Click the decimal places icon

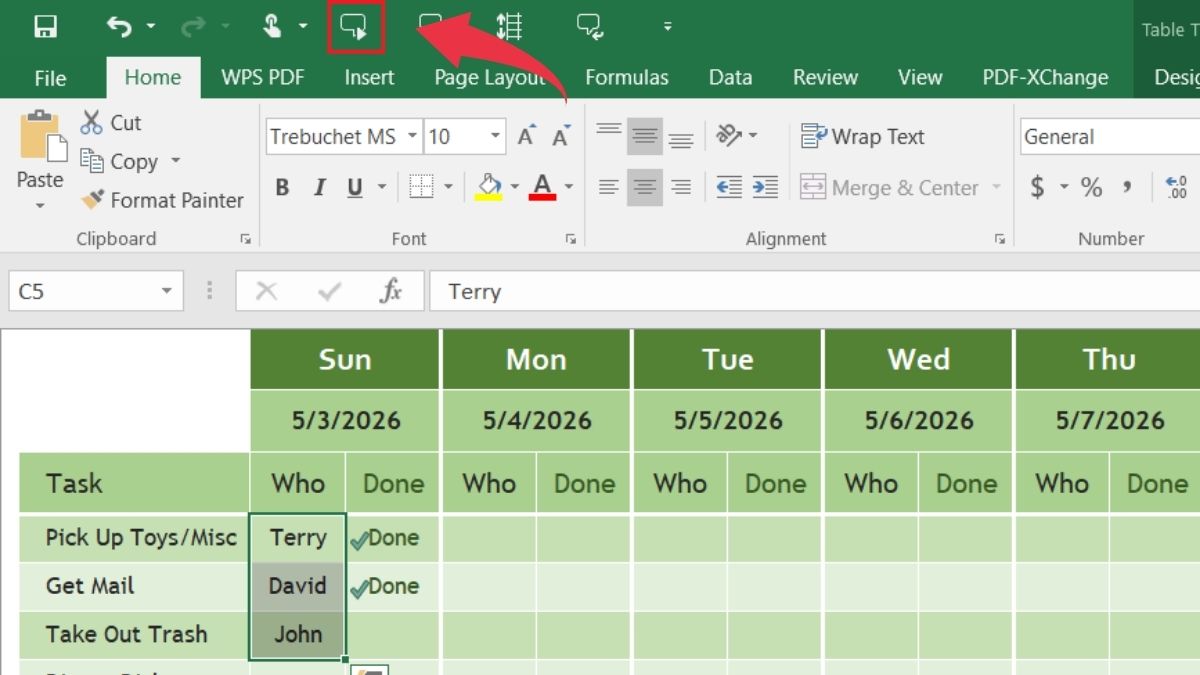click(1176, 187)
